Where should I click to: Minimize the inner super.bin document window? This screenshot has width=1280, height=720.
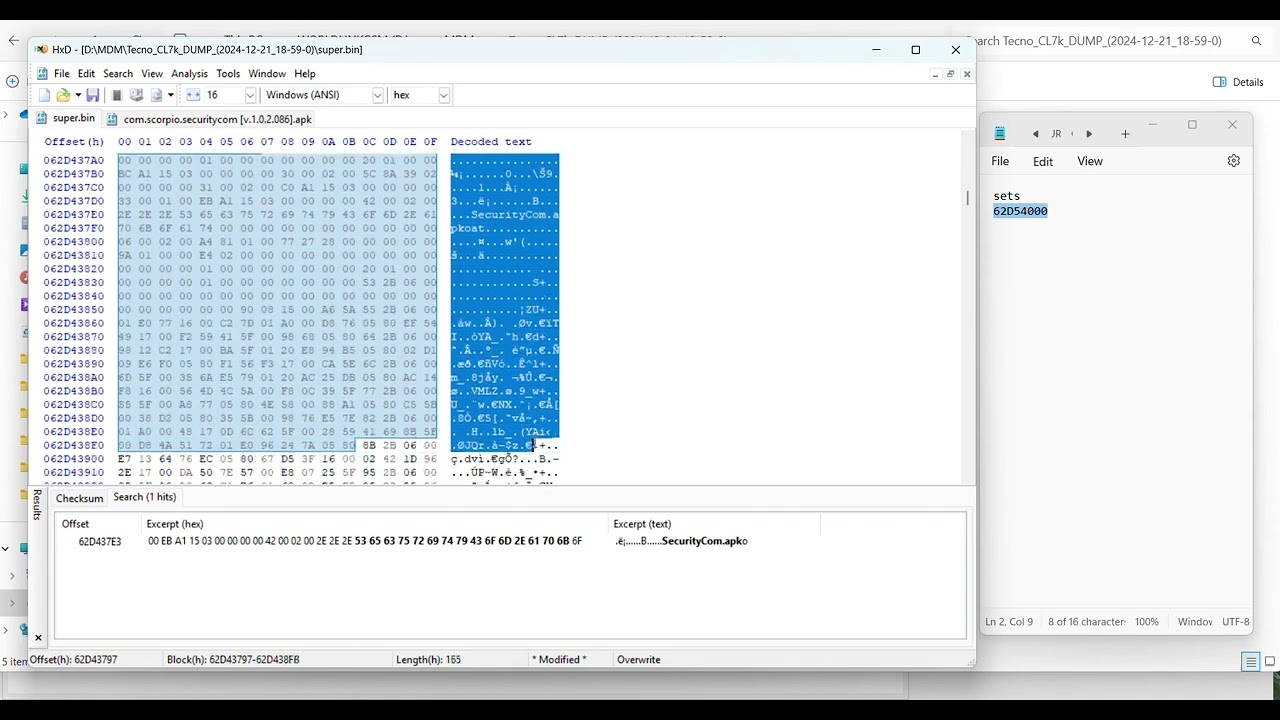[935, 74]
